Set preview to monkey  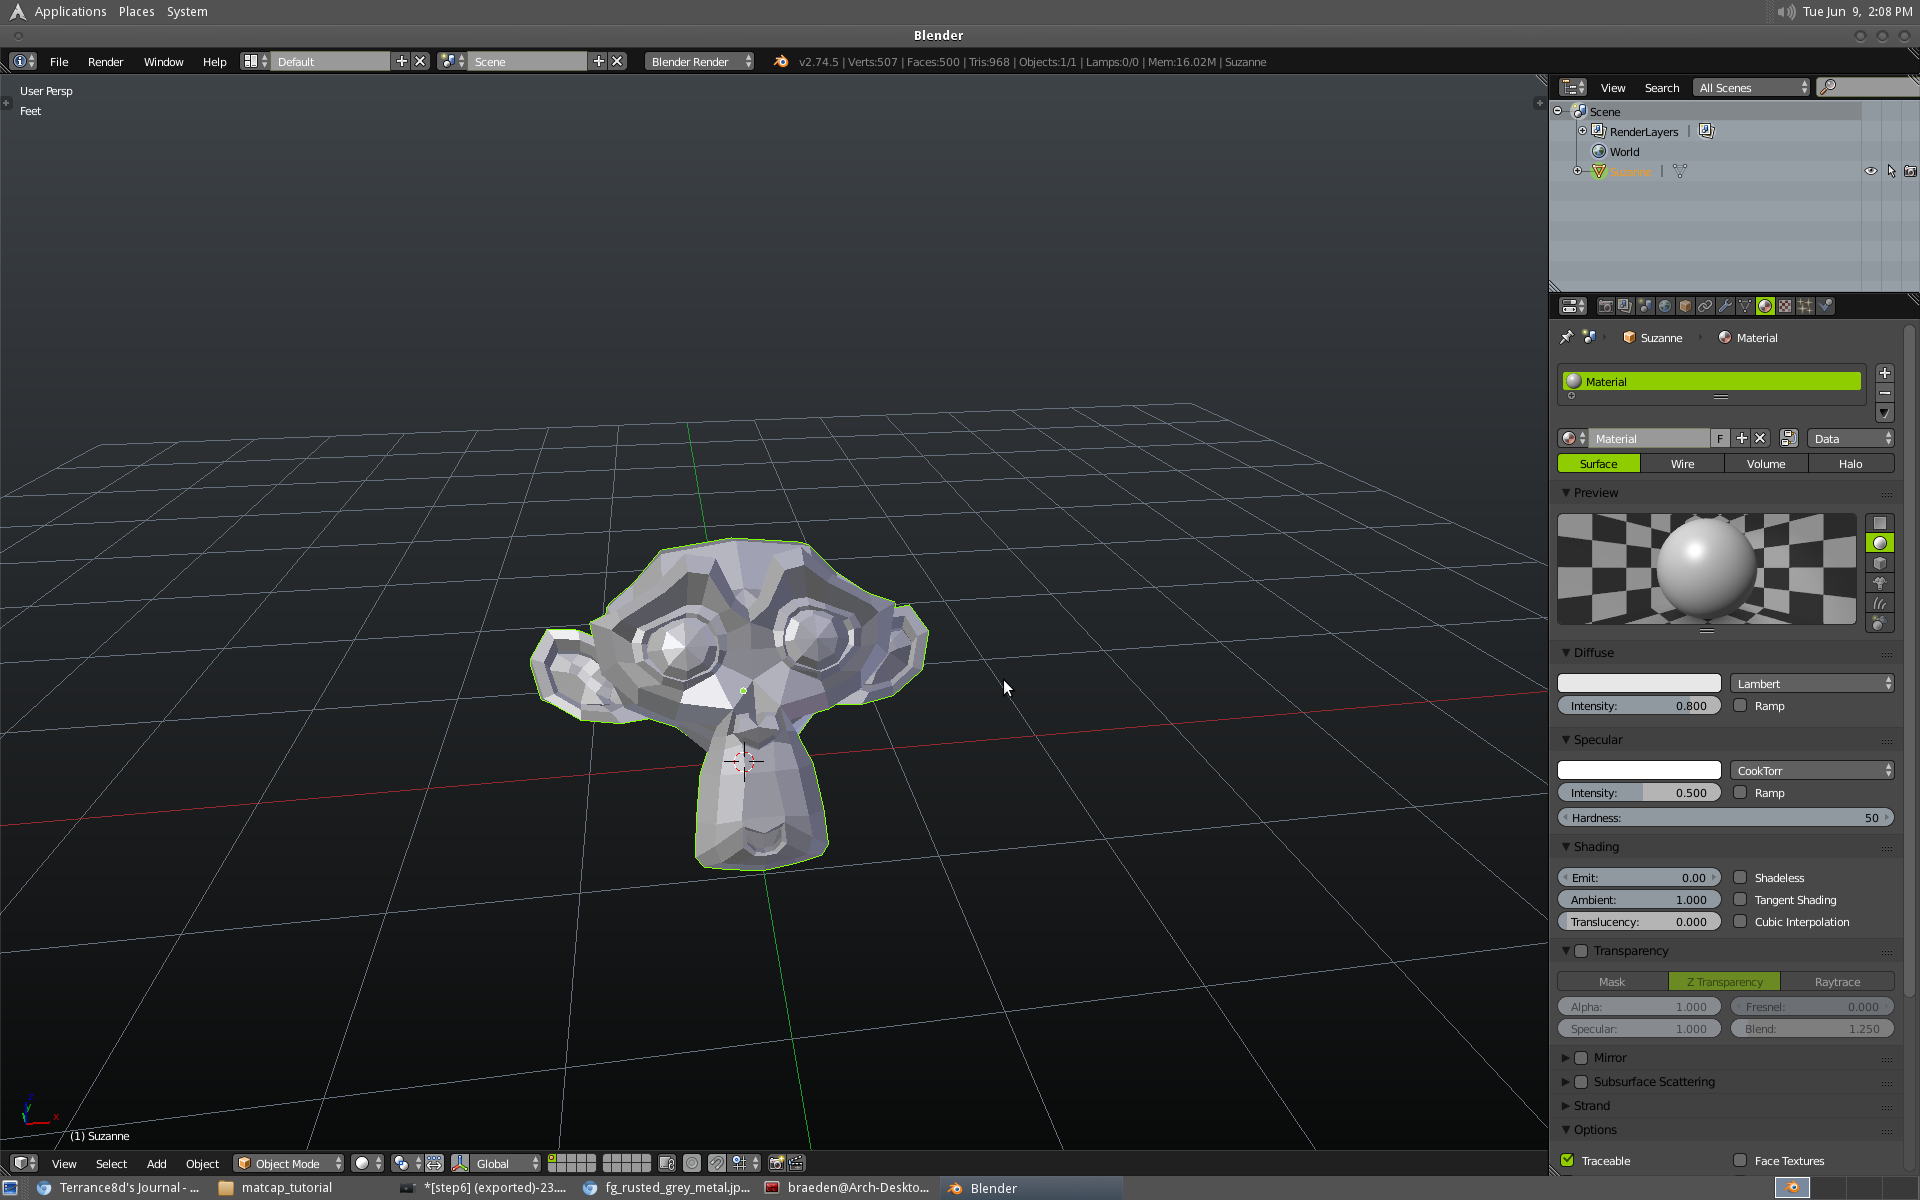1880,583
